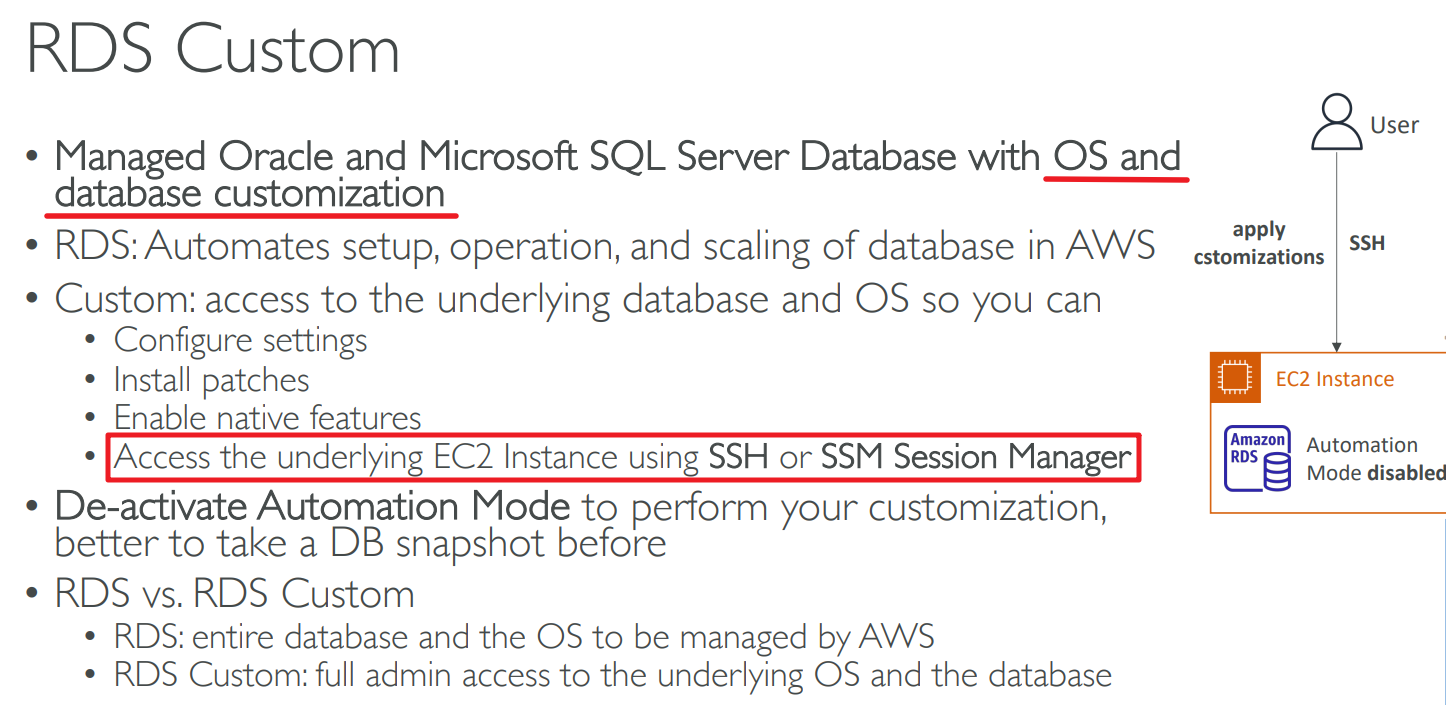The height and width of the screenshot is (705, 1446).
Task: Click the "SSH" label beside the diagram arrow
Action: click(x=1367, y=243)
